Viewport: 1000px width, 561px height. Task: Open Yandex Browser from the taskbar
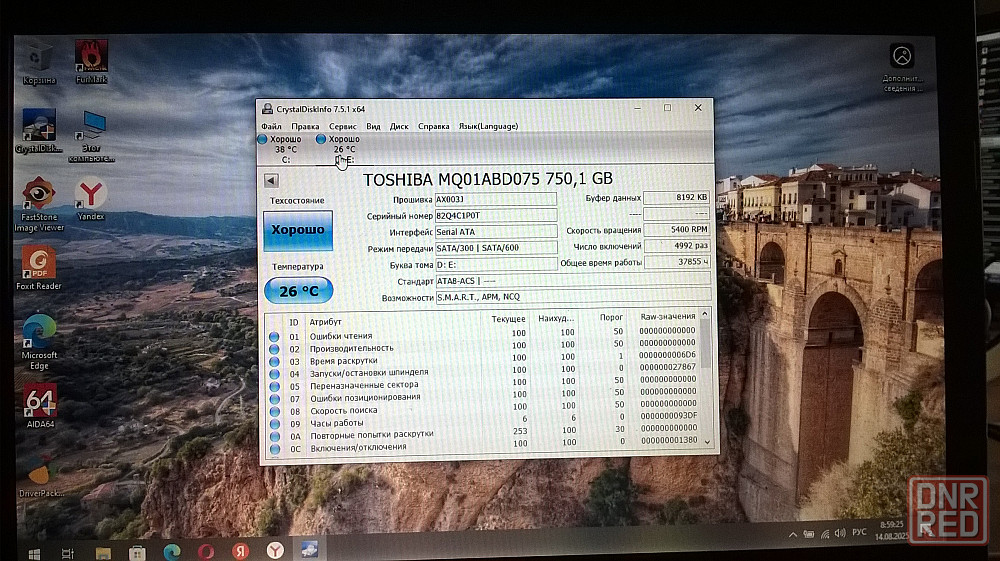[275, 550]
